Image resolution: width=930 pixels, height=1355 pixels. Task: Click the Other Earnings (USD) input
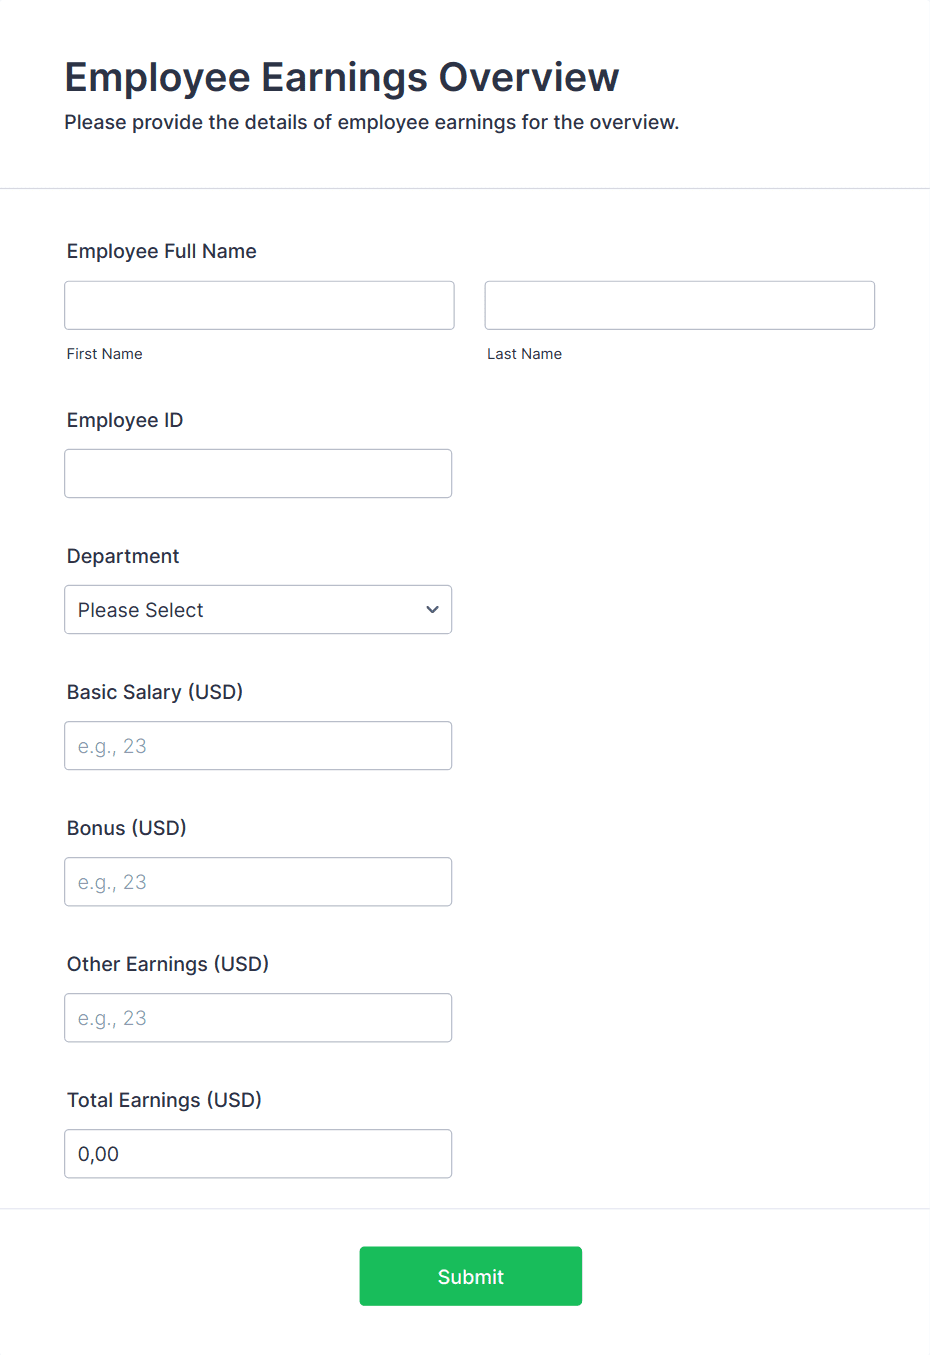tap(258, 1017)
